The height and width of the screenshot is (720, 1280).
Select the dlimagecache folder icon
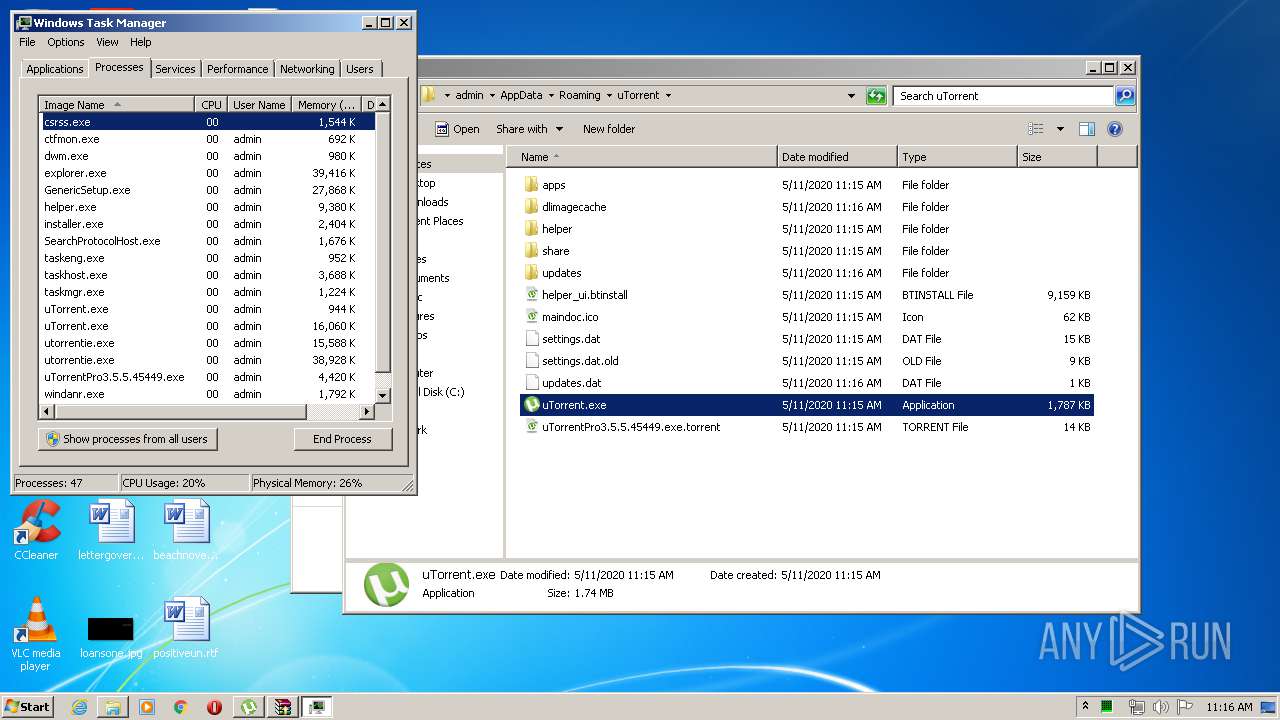tap(531, 207)
